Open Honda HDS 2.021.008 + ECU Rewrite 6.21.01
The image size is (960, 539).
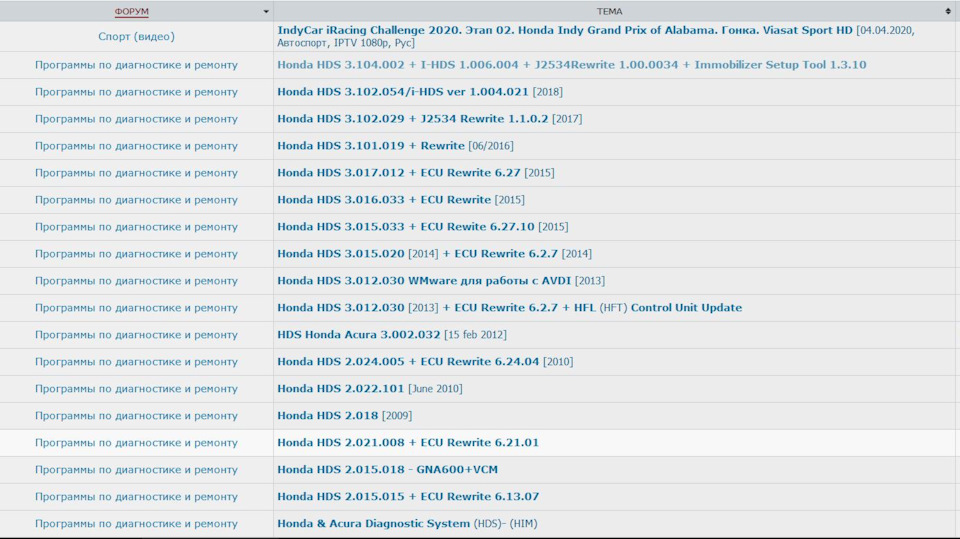coord(408,442)
